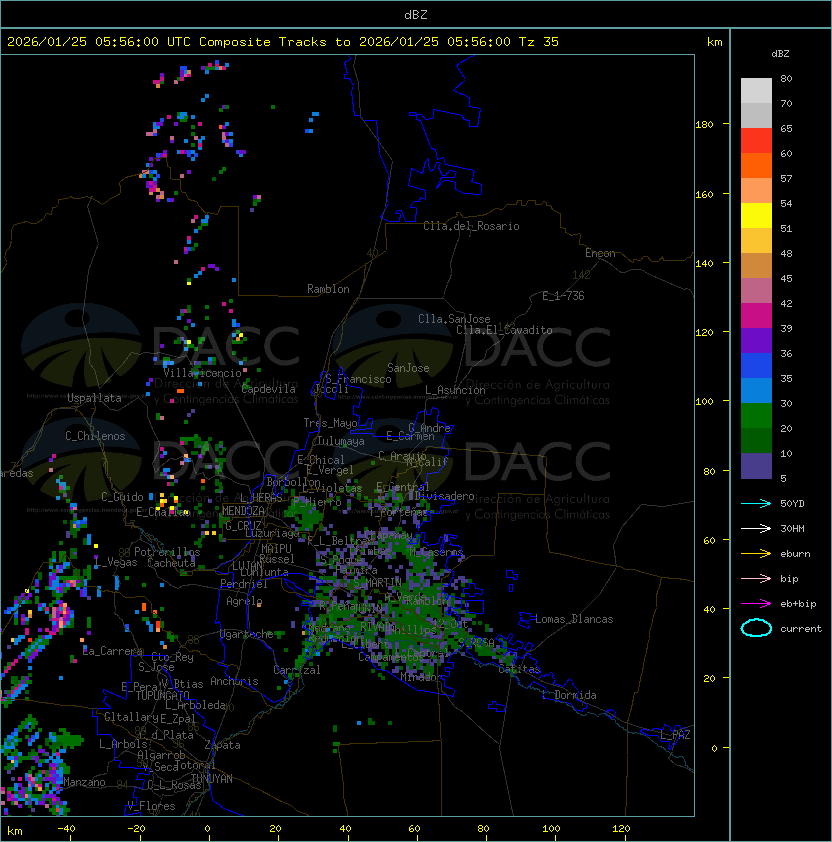Click the S_Francisco label
The width and height of the screenshot is (832, 842).
pos(358,379)
